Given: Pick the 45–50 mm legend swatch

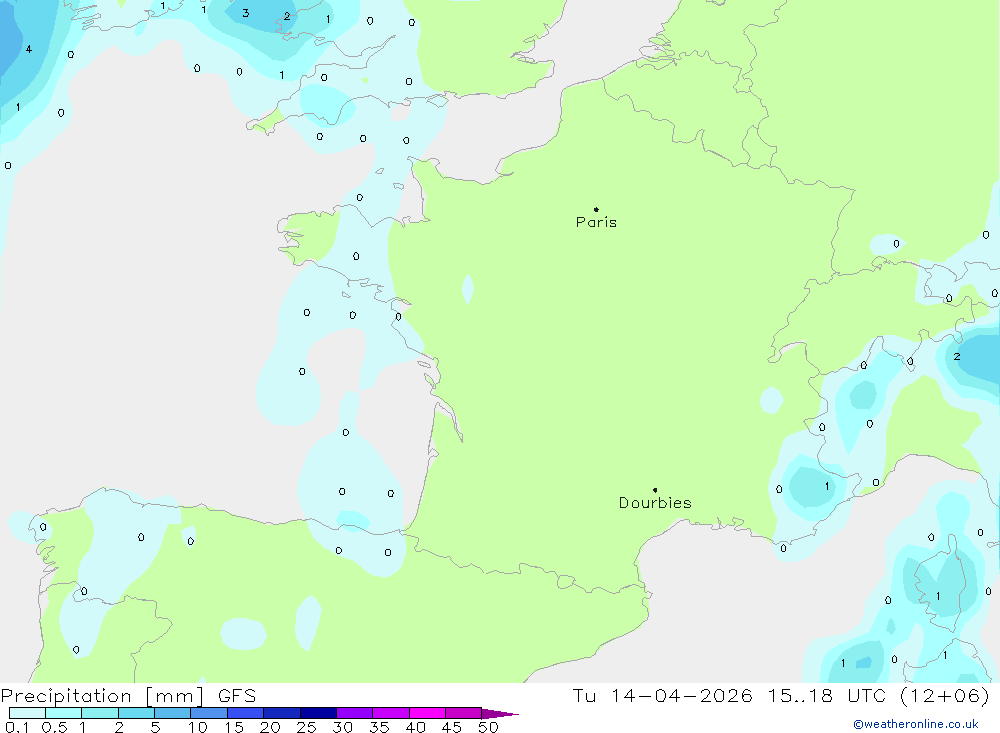Looking at the screenshot, I should pos(464,713).
